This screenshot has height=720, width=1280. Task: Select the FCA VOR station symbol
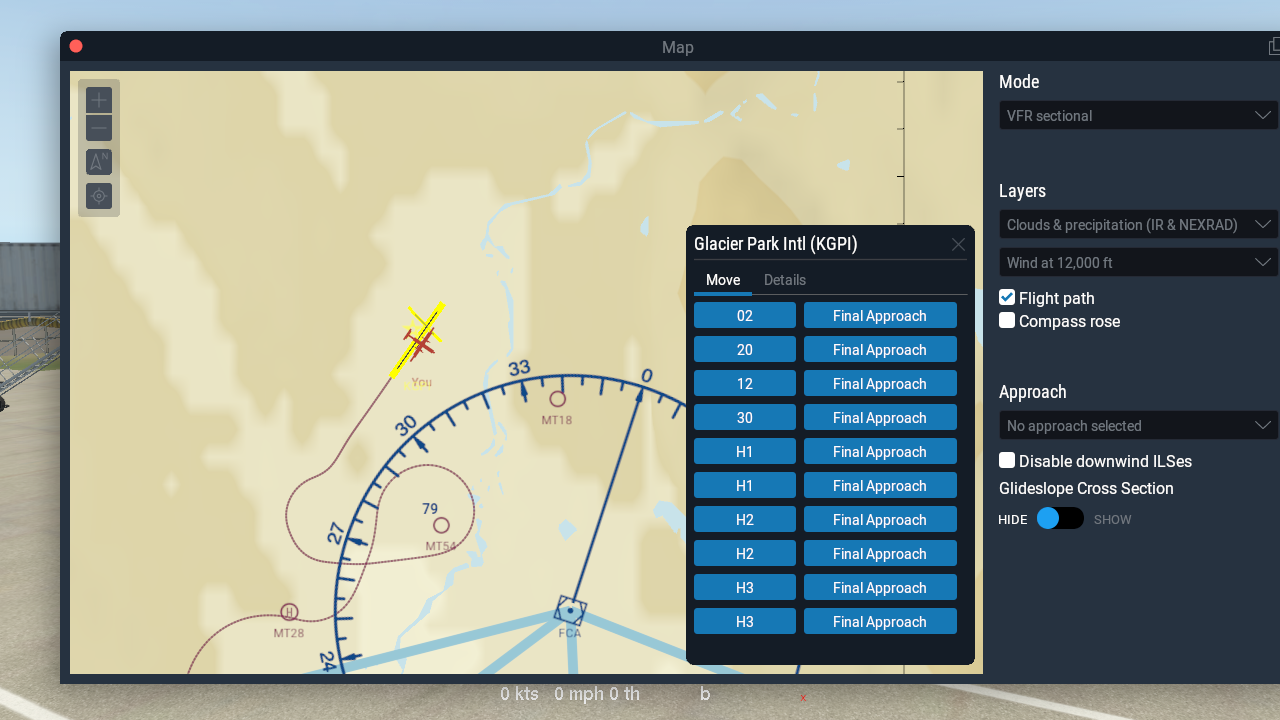tap(570, 610)
